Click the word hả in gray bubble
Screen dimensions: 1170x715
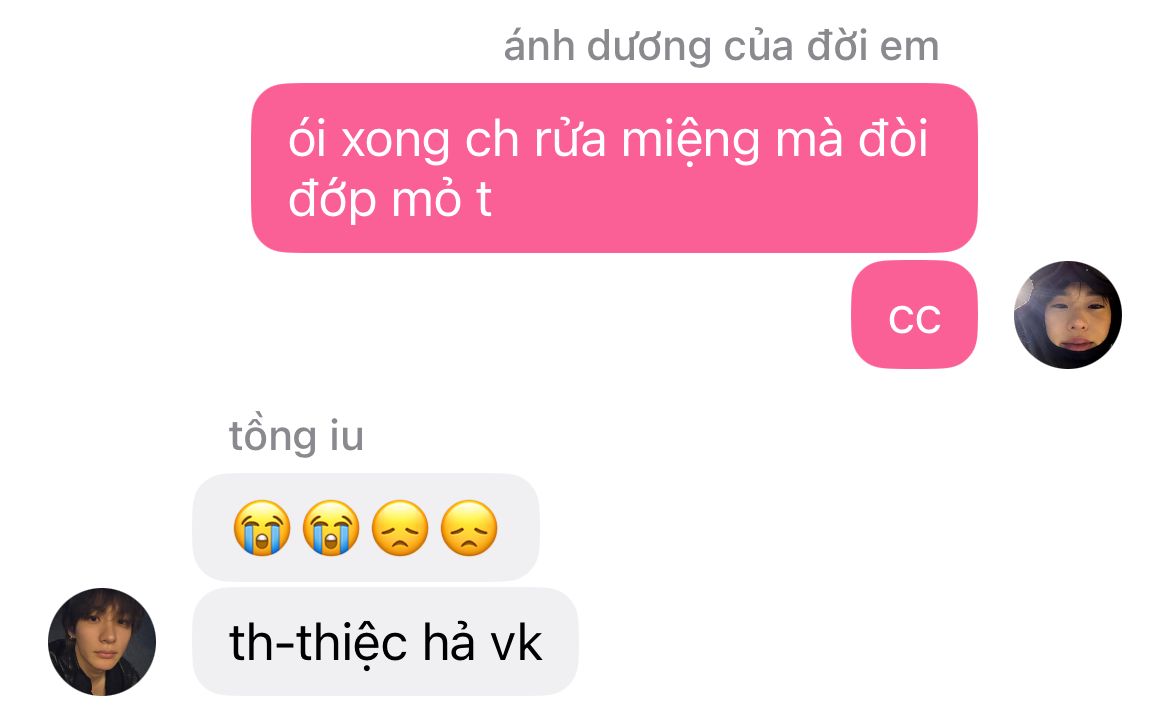[x=449, y=642]
